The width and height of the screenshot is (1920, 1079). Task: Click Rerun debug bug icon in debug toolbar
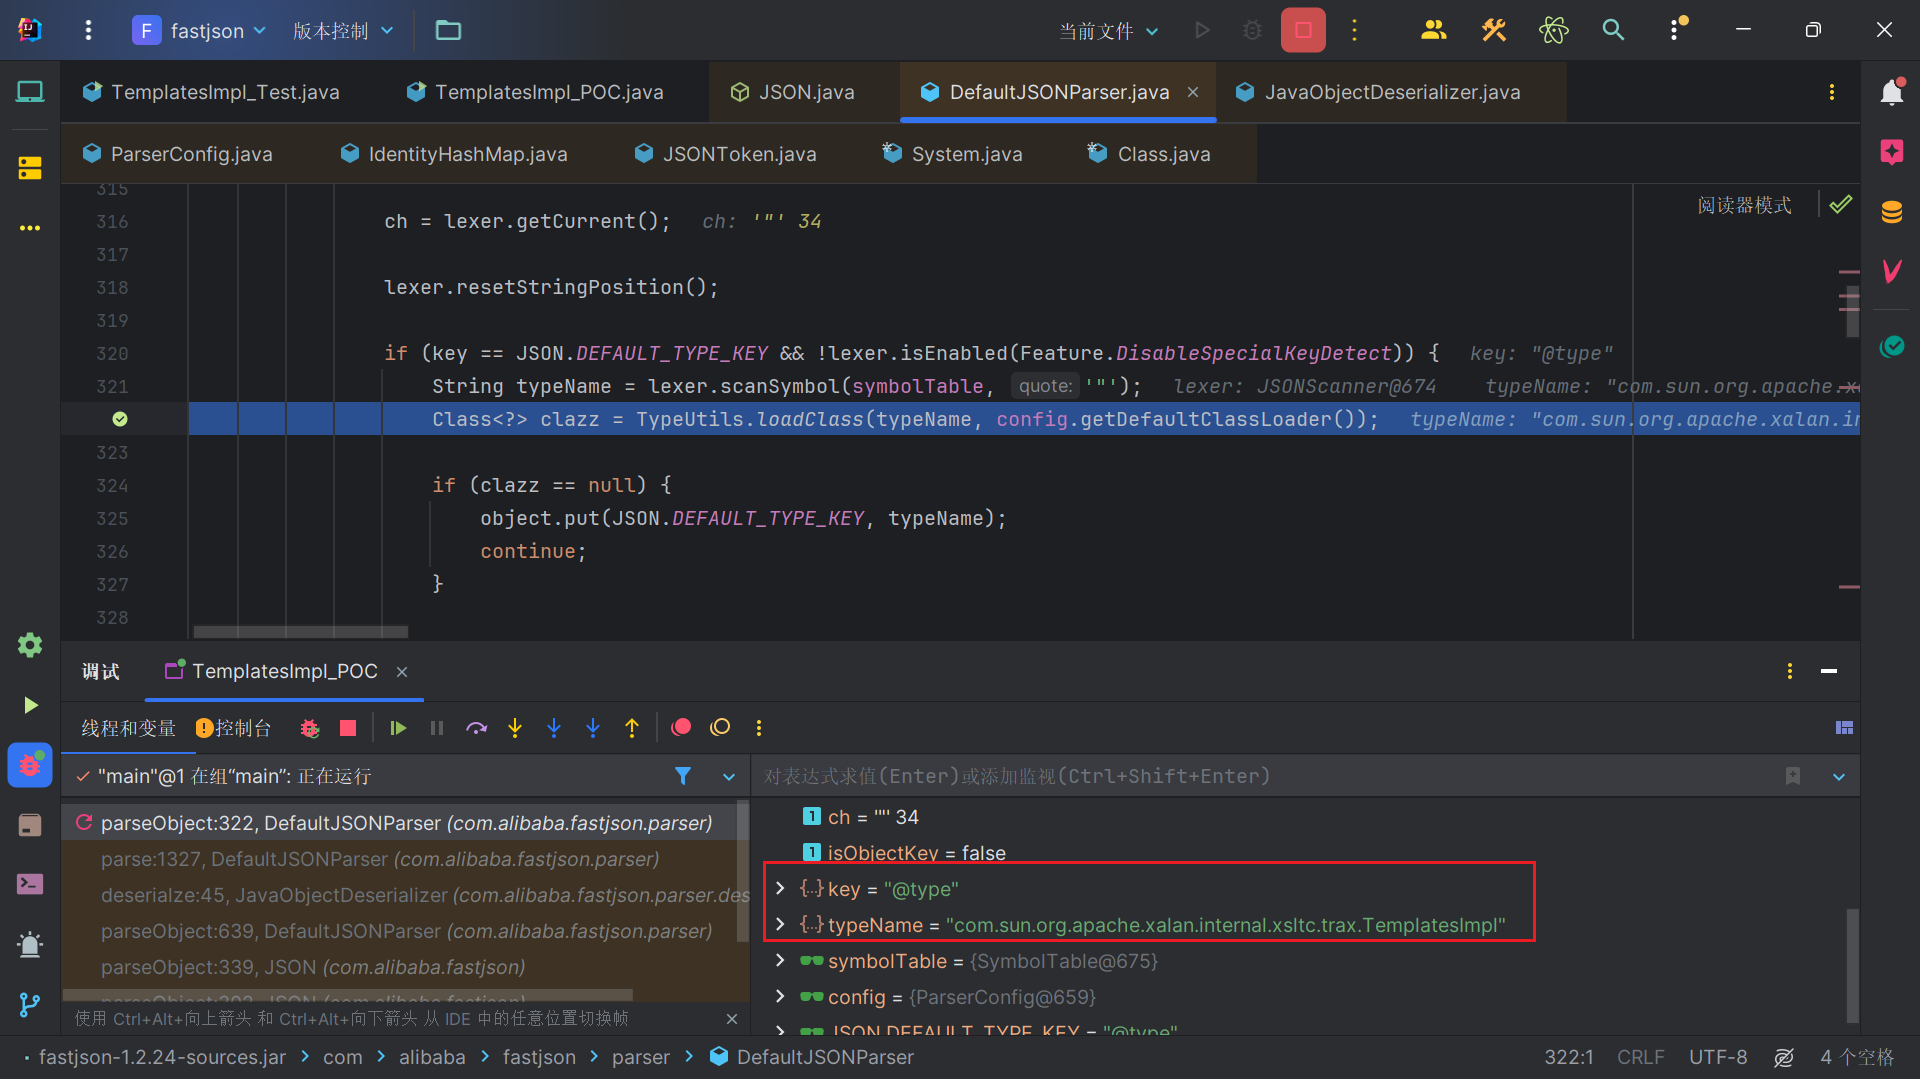tap(310, 728)
